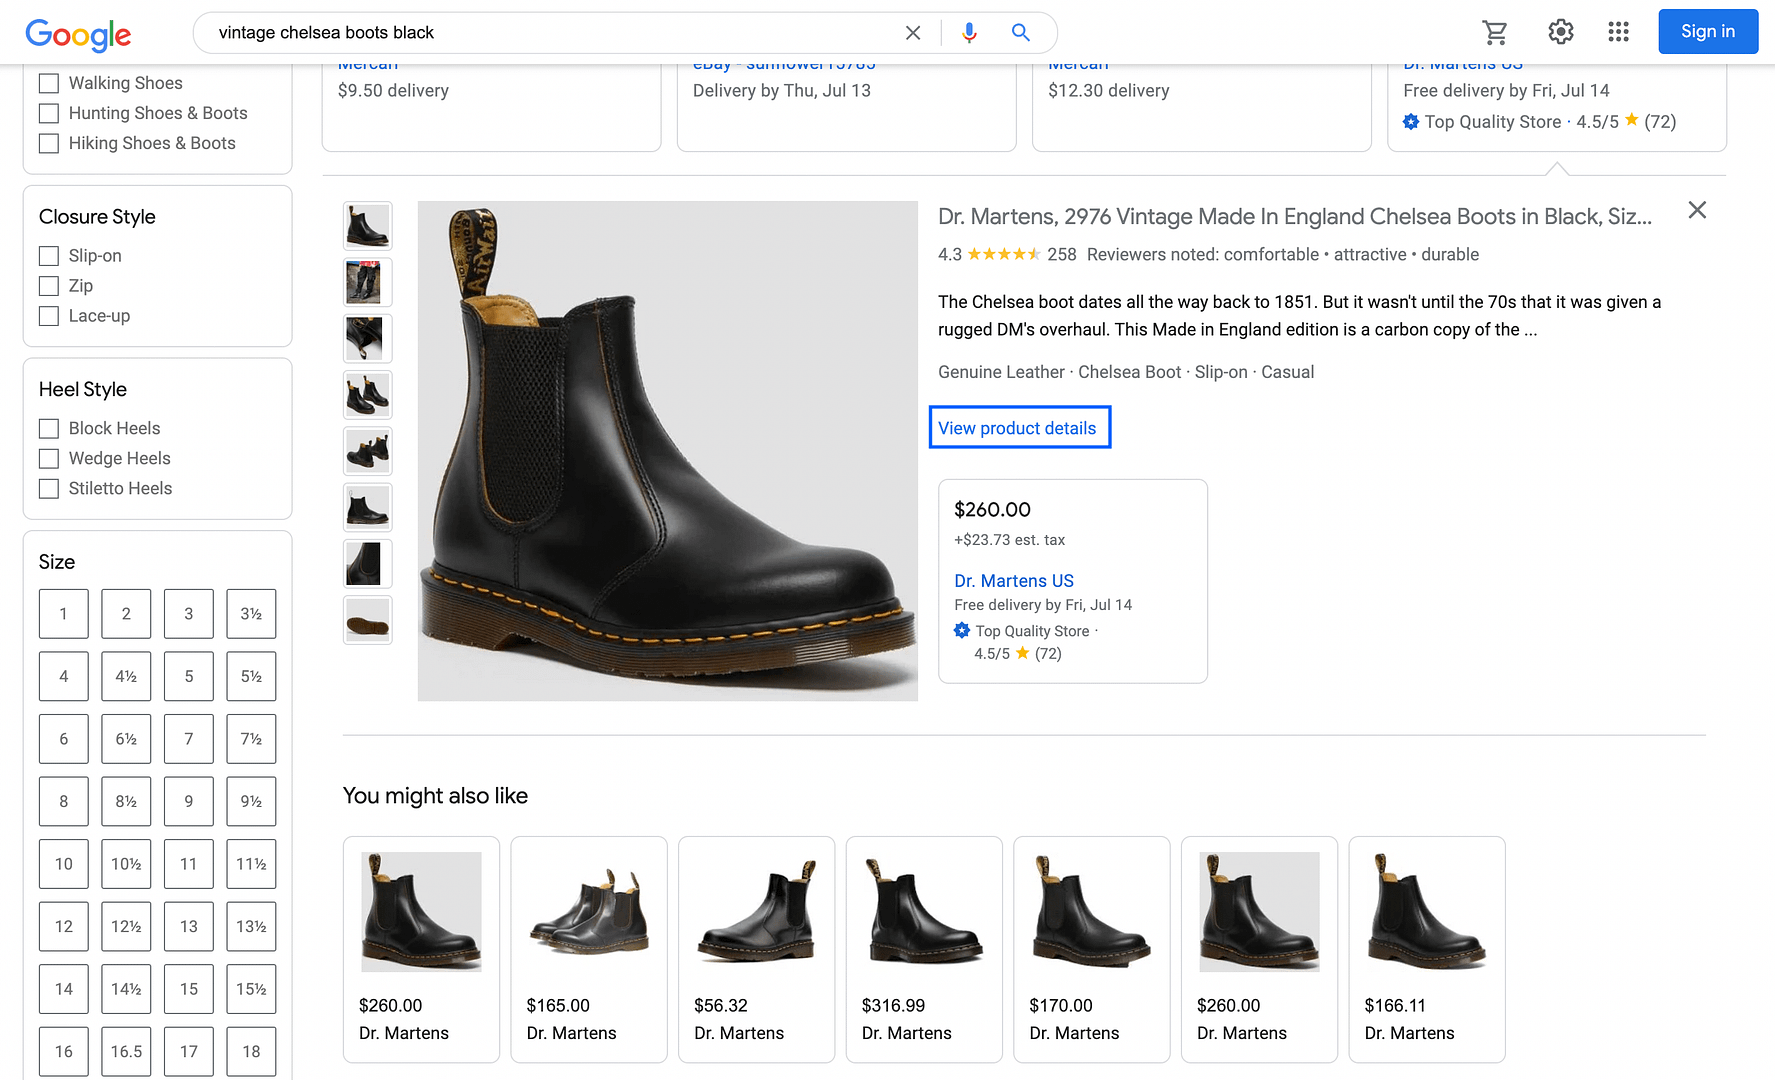Viewport: 1775px width, 1080px height.
Task: Click the 258 reviews count
Action: tap(1061, 255)
